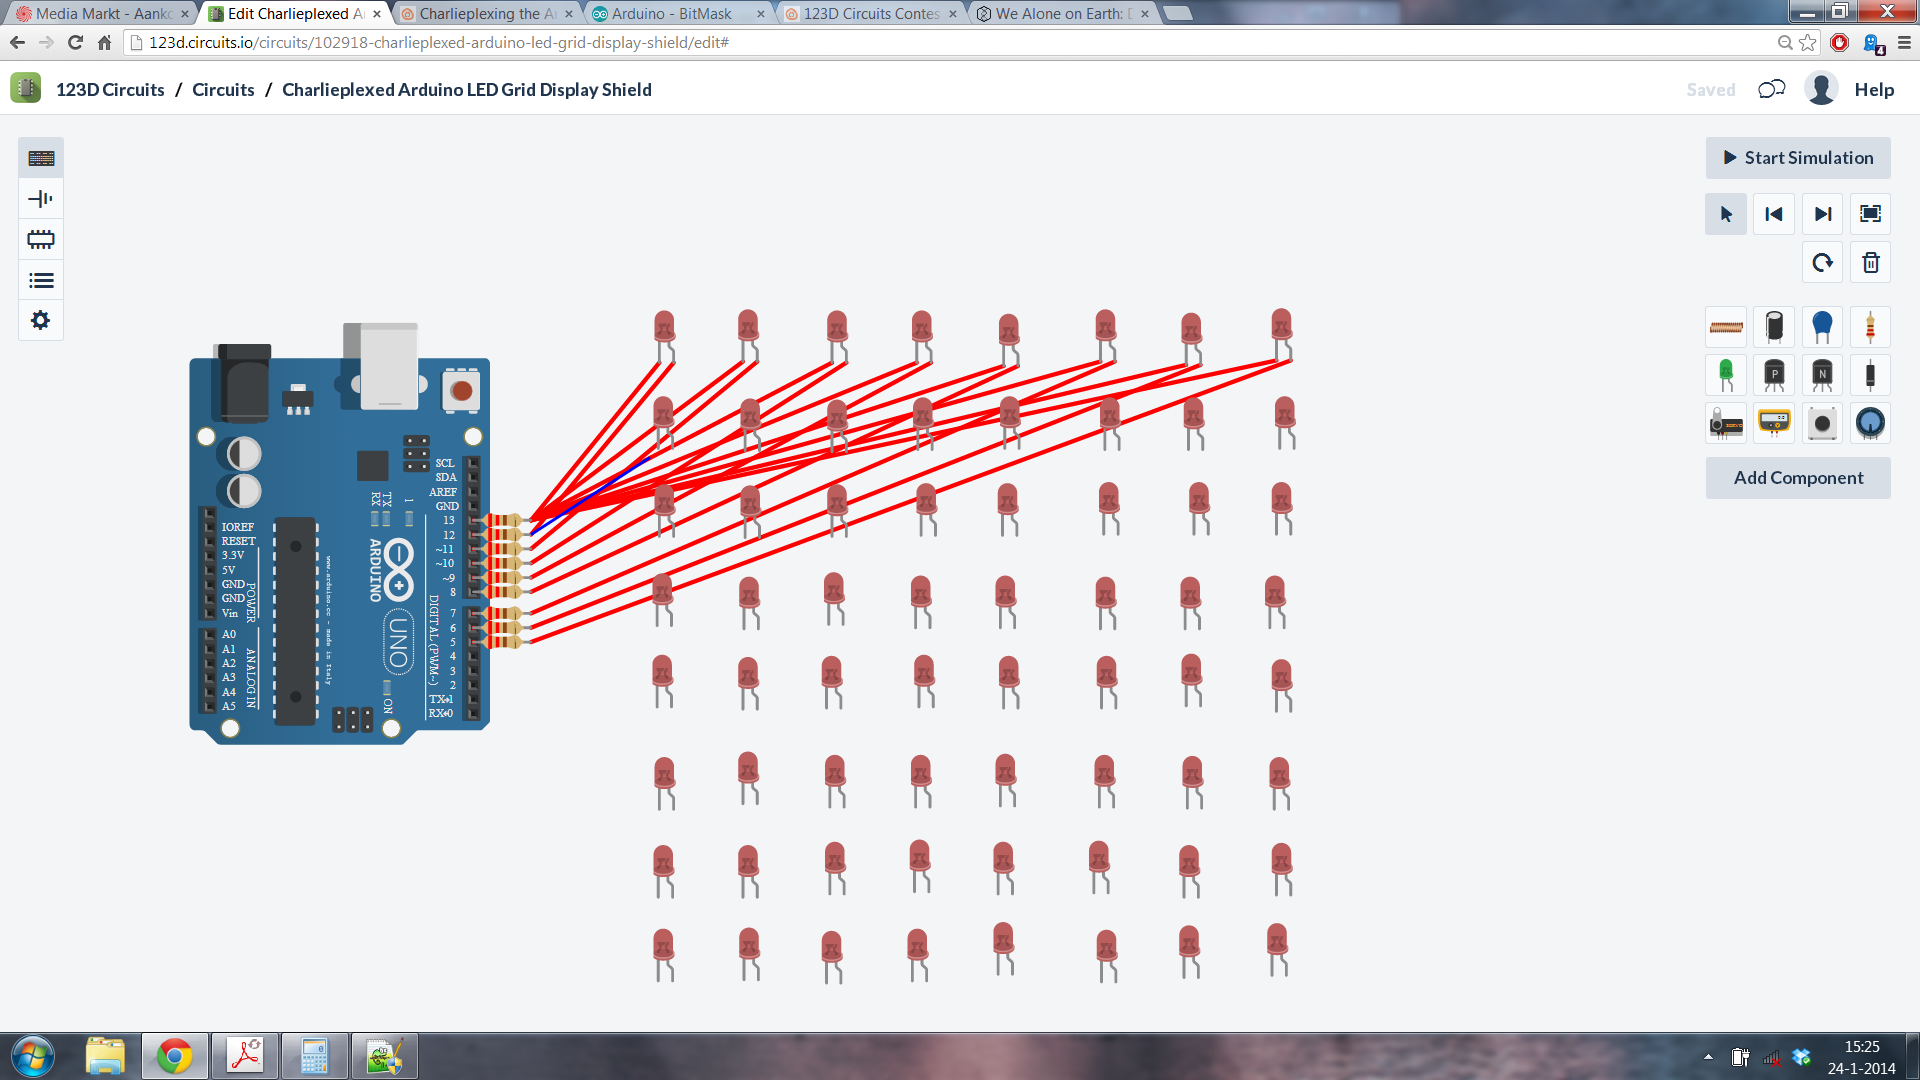Delete component using the trash icon
This screenshot has width=1920, height=1080.
pyautogui.click(x=1869, y=262)
